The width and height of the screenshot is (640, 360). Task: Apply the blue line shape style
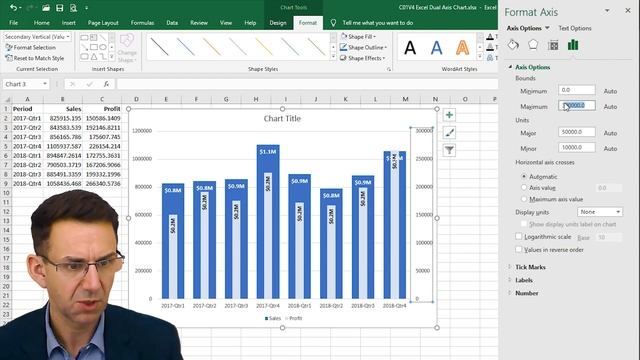tap(186, 47)
